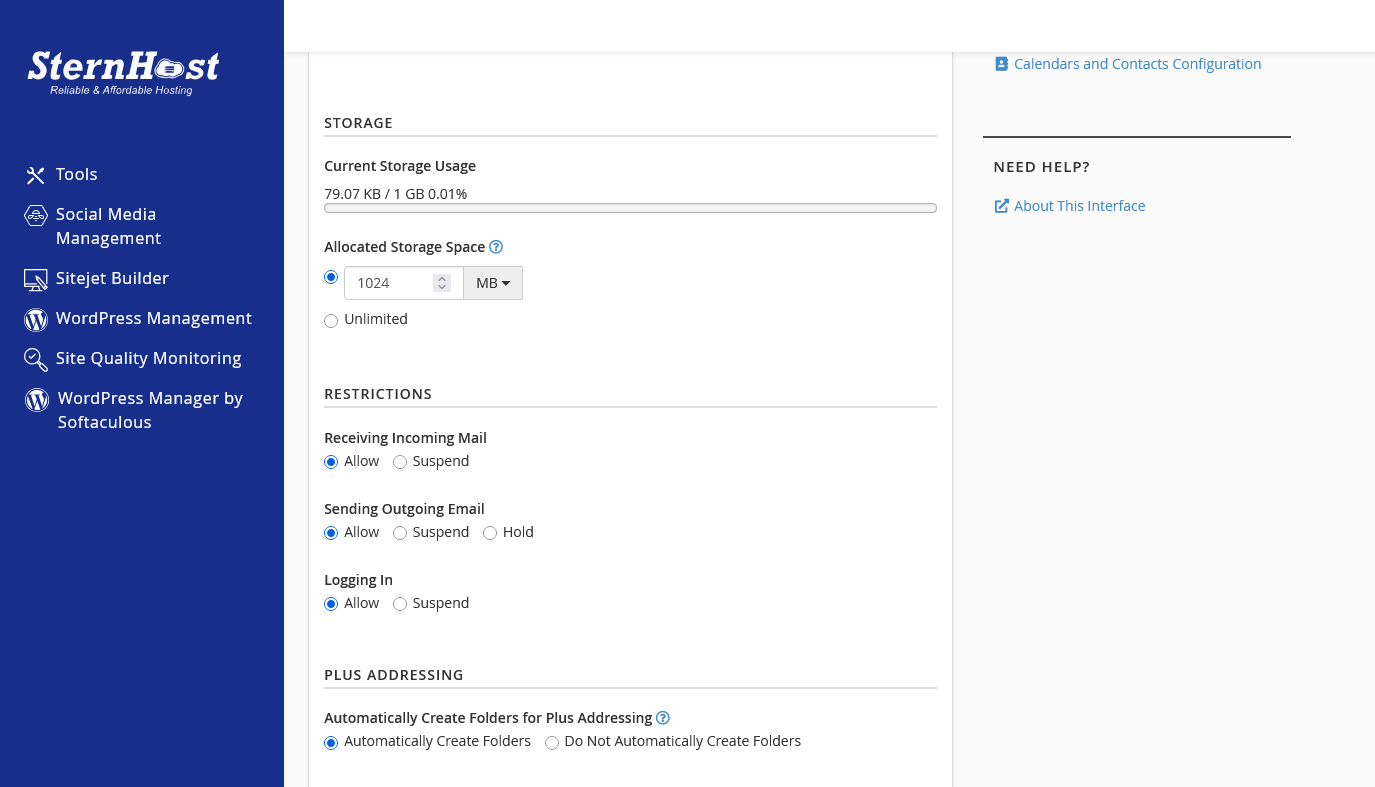Viewport: 1375px width, 787px height.
Task: Click the WordPress Manager by Softaculous icon
Action: click(x=37, y=400)
